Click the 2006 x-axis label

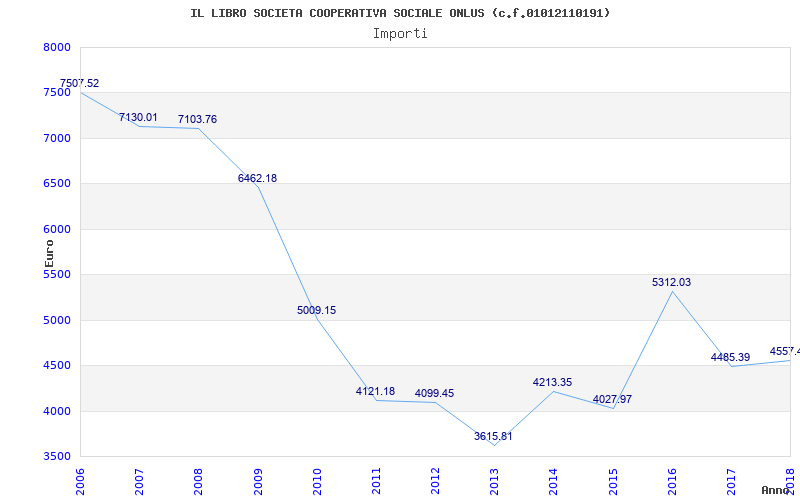[80, 482]
